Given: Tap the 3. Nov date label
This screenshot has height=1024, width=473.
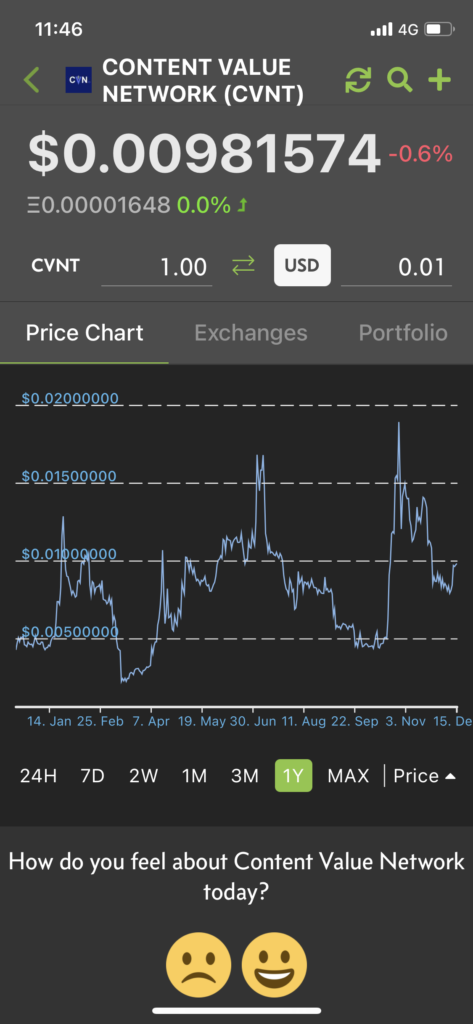Looking at the screenshot, I should (x=405, y=722).
